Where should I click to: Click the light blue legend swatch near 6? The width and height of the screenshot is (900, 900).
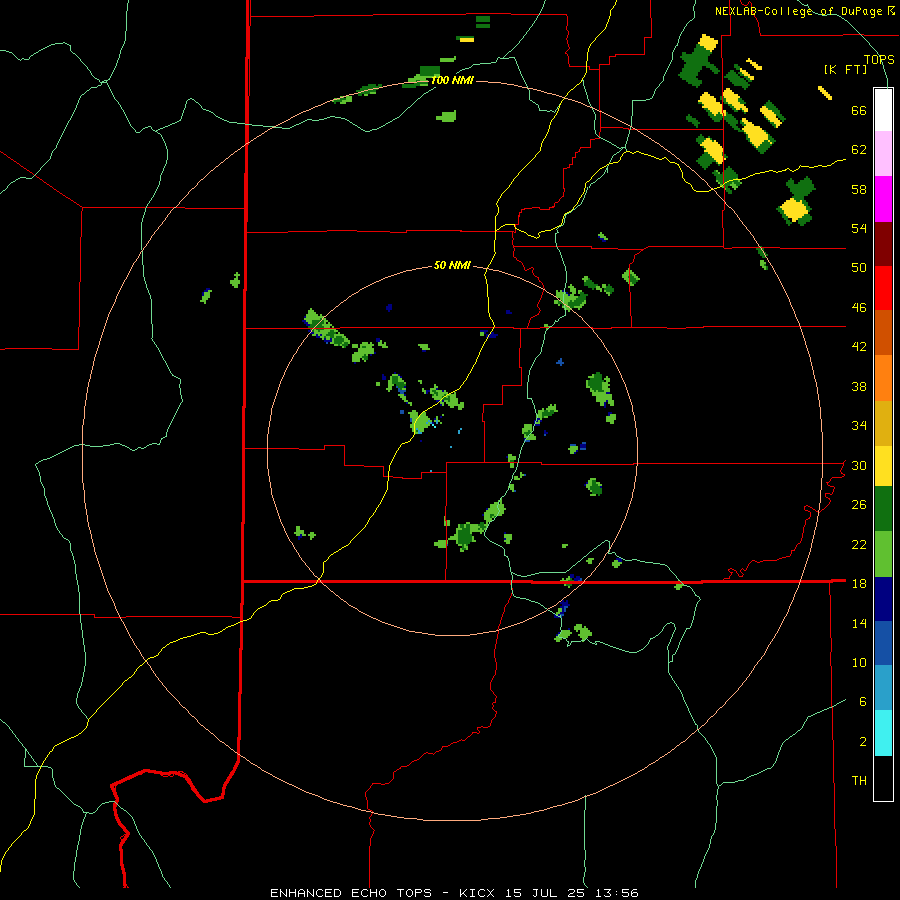[x=883, y=688]
